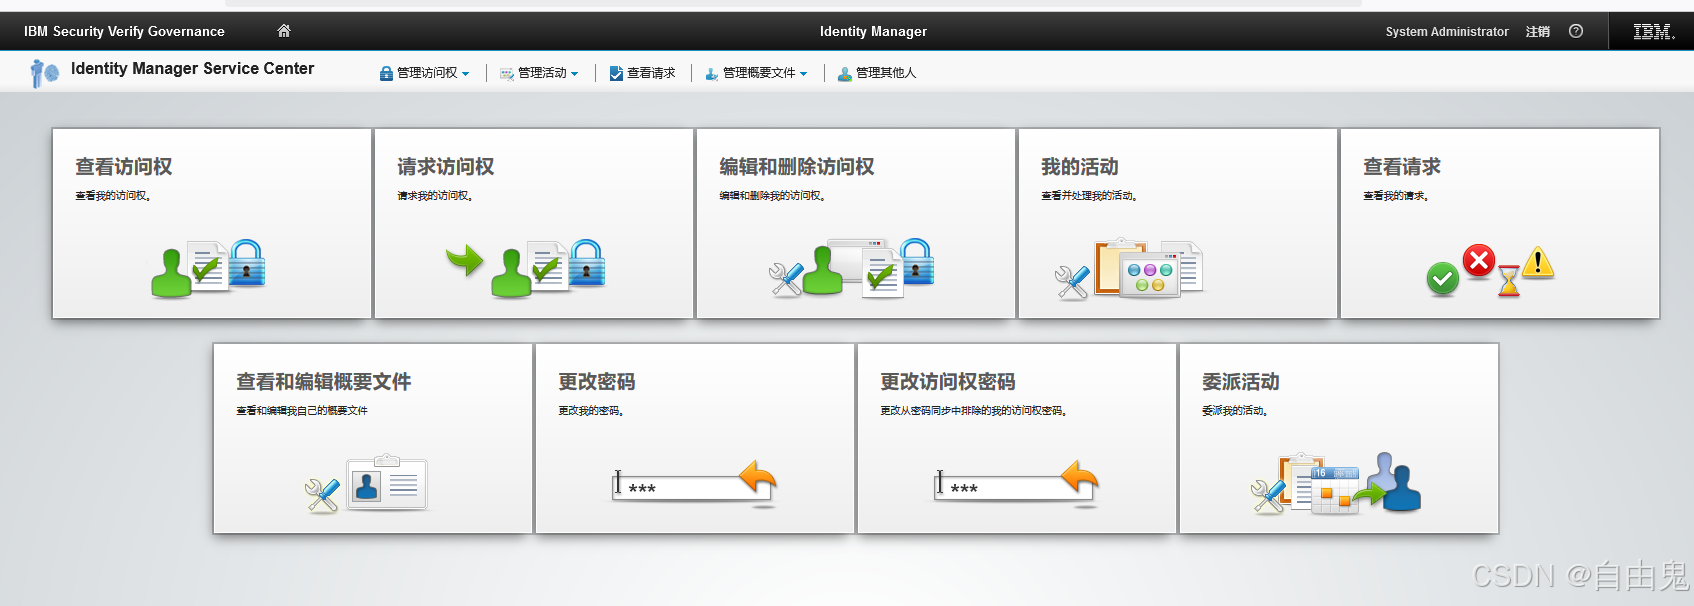Open the 更改密码 card title
The height and width of the screenshot is (606, 1694).
tap(597, 382)
